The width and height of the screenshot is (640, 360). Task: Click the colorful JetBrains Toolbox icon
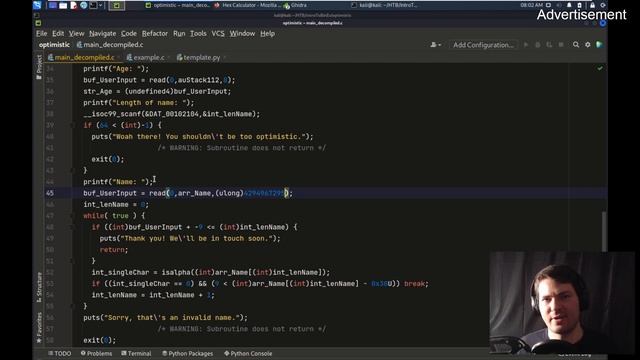pos(600,44)
